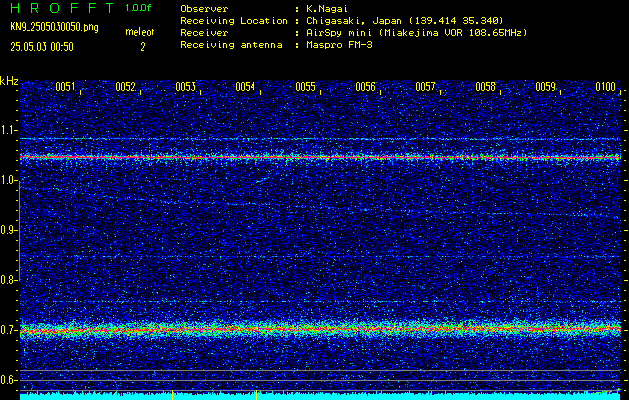The height and width of the screenshot is (400, 629).
Task: Select AirSpy mini receiver description
Action: [x=416, y=32]
